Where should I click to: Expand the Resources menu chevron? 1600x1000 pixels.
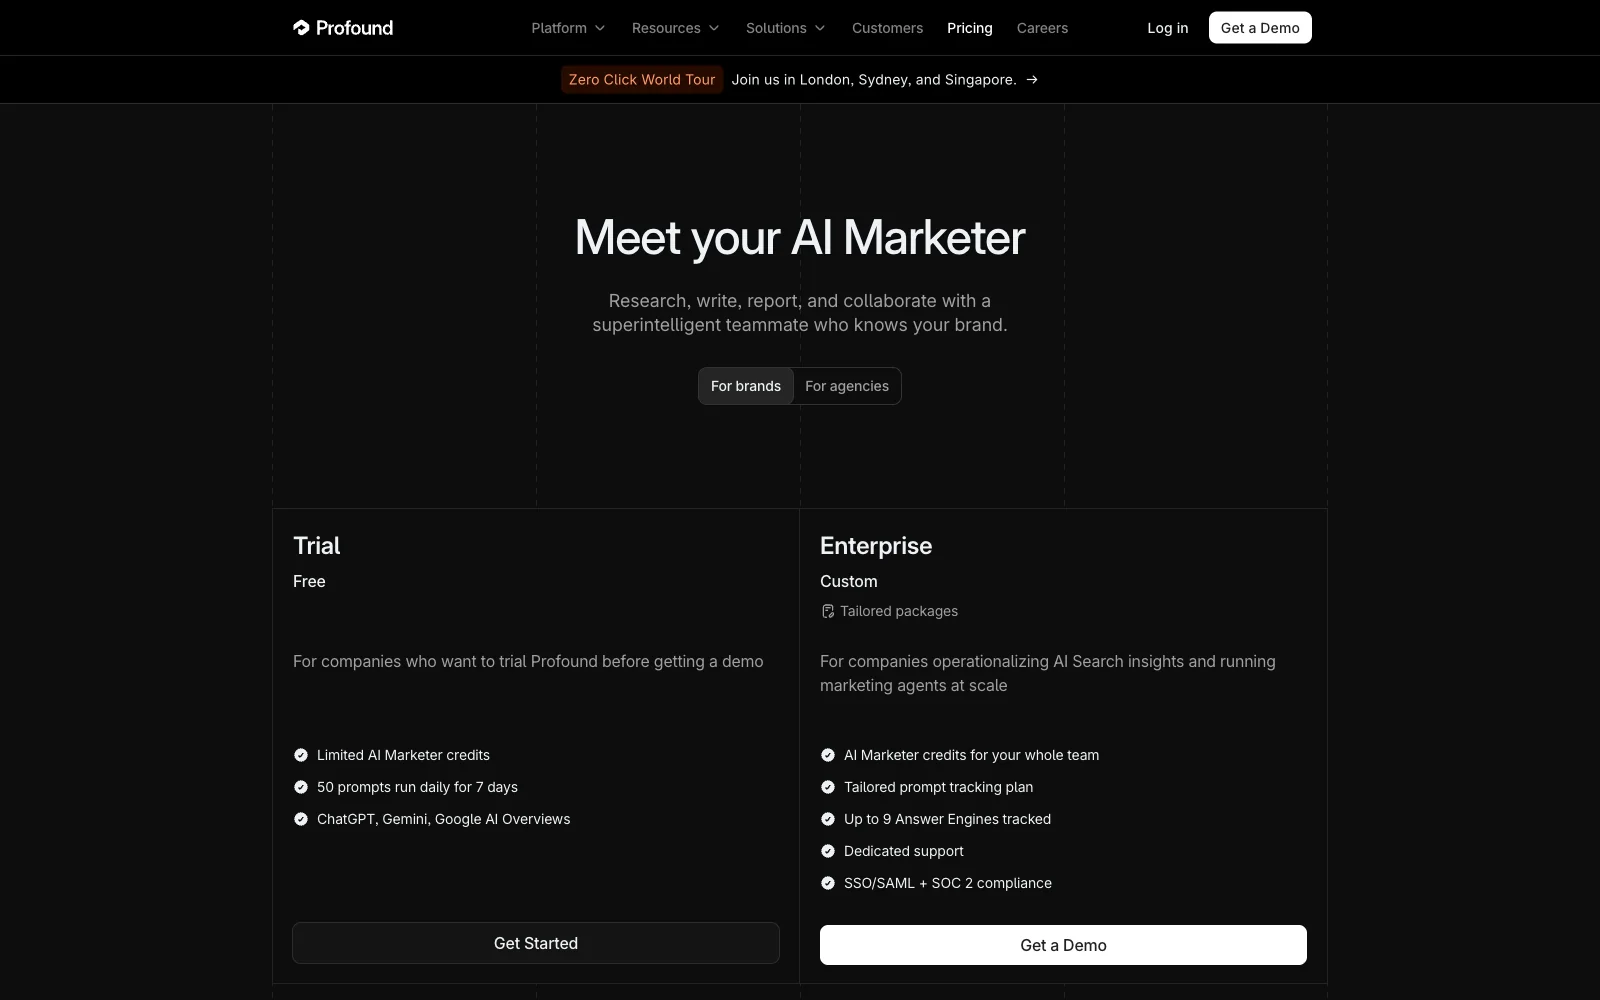pyautogui.click(x=714, y=28)
